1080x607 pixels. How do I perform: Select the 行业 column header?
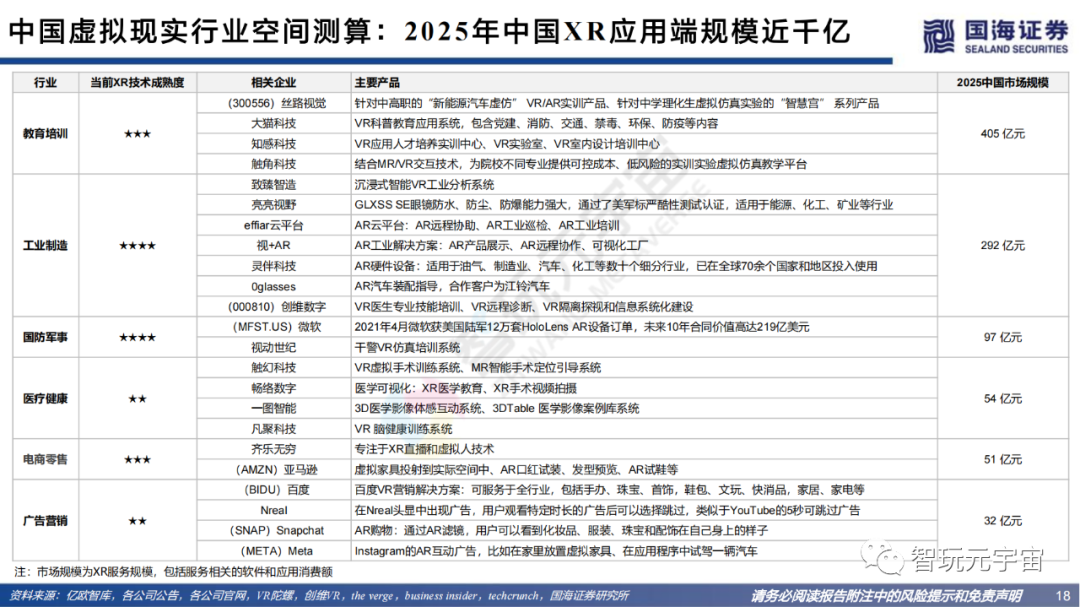tap(45, 83)
